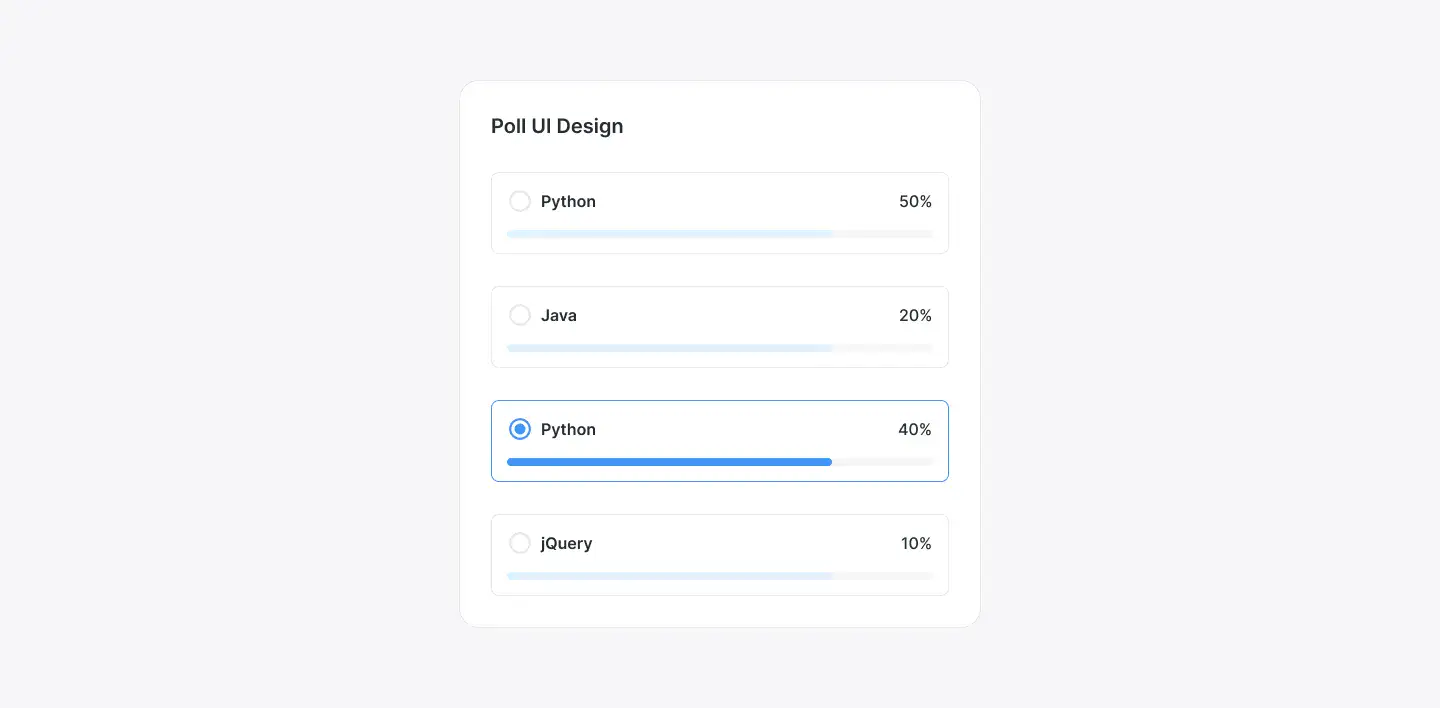This screenshot has height=708, width=1440.
Task: Click the 10% vote percentage
Action: coord(916,543)
